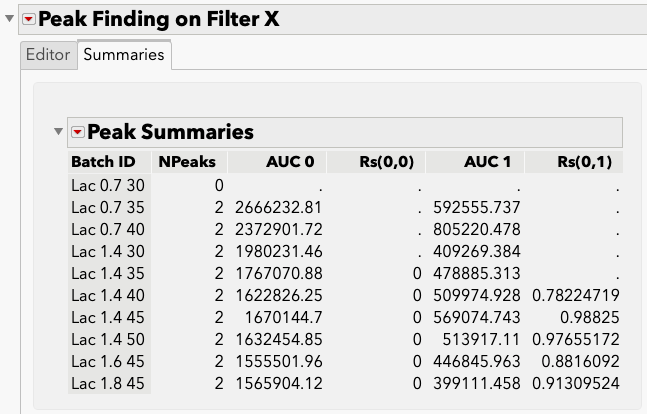This screenshot has width=647, height=414.
Task: Click the Lac 0.7 35 batch cell
Action: coord(107,207)
